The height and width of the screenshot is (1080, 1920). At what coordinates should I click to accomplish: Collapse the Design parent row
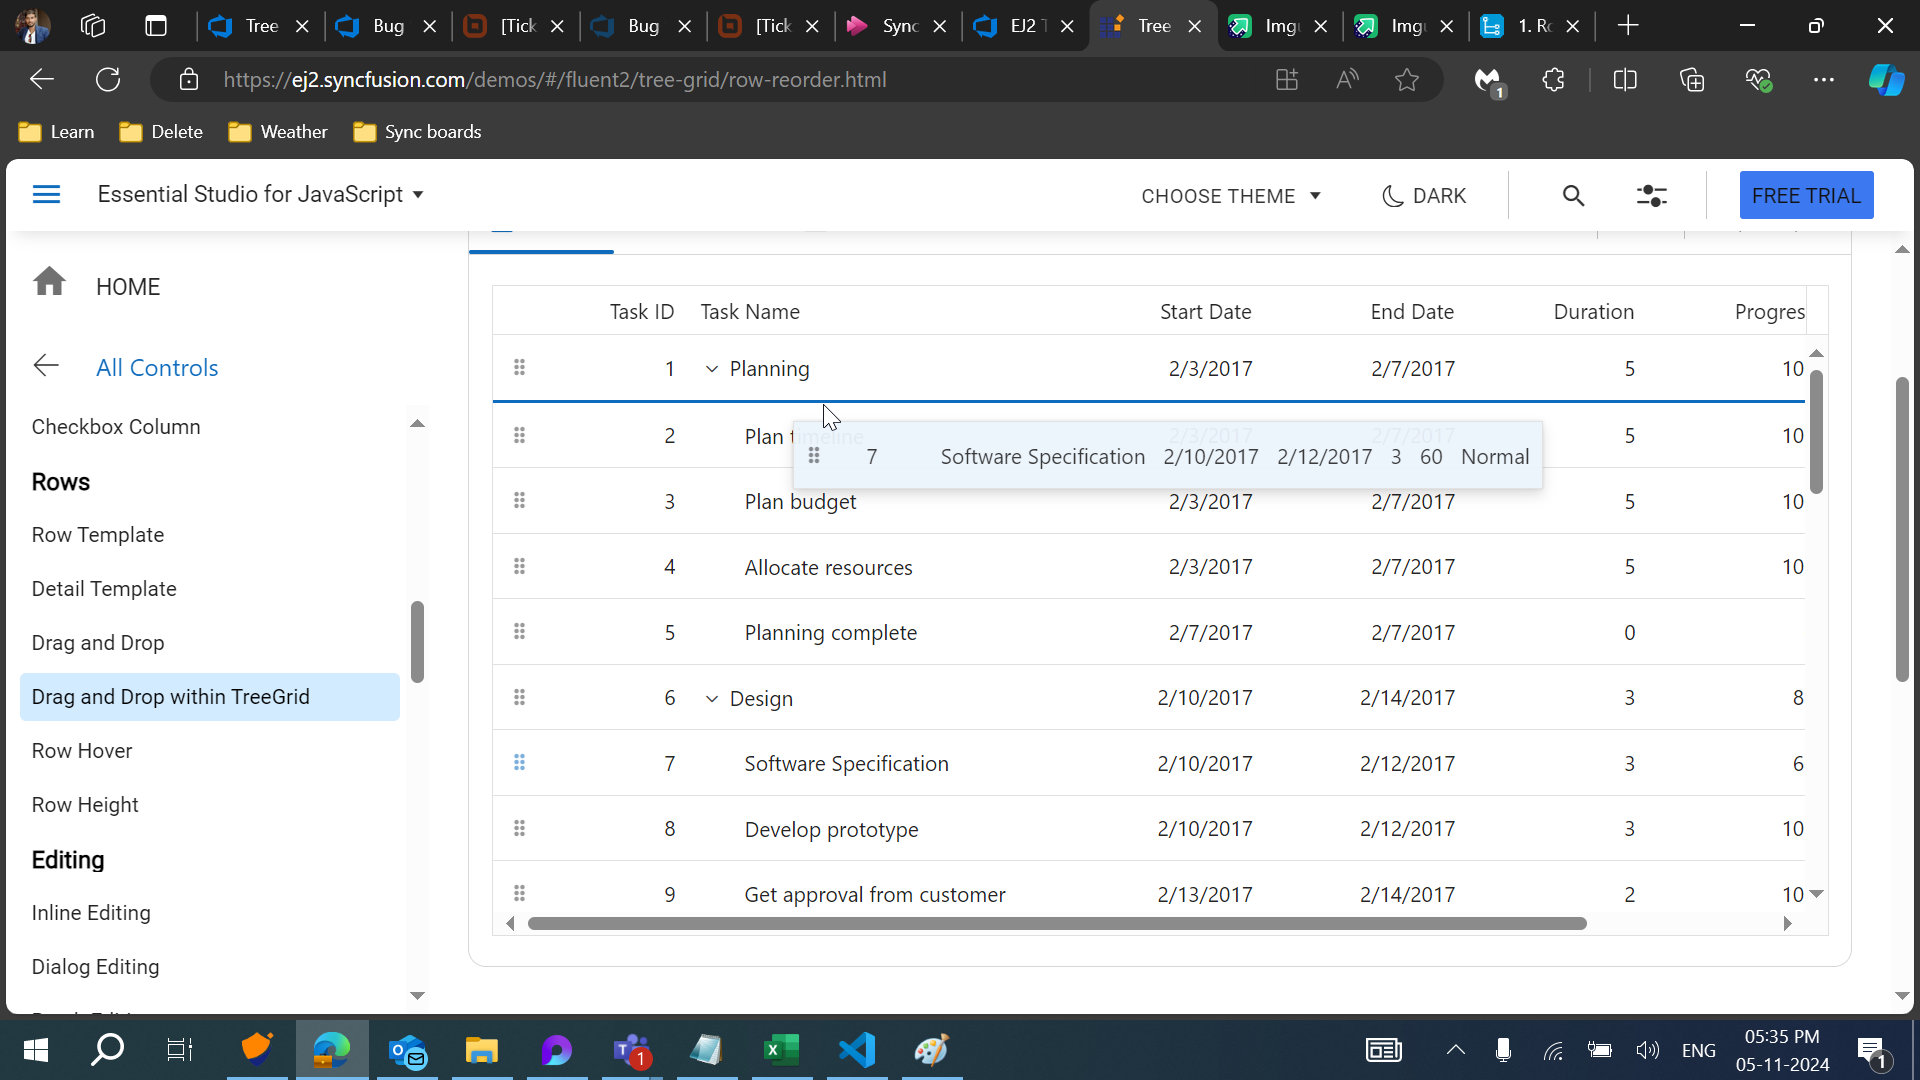point(711,699)
